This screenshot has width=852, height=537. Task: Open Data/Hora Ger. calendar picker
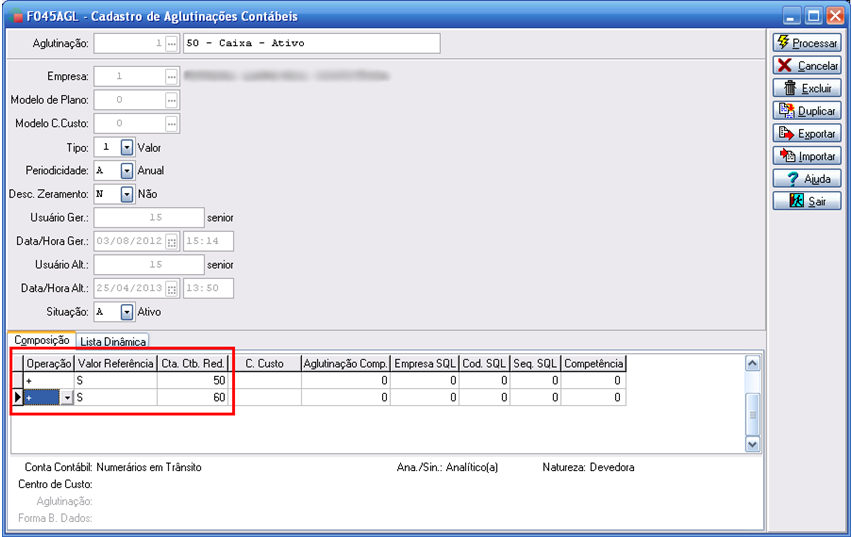click(x=171, y=241)
